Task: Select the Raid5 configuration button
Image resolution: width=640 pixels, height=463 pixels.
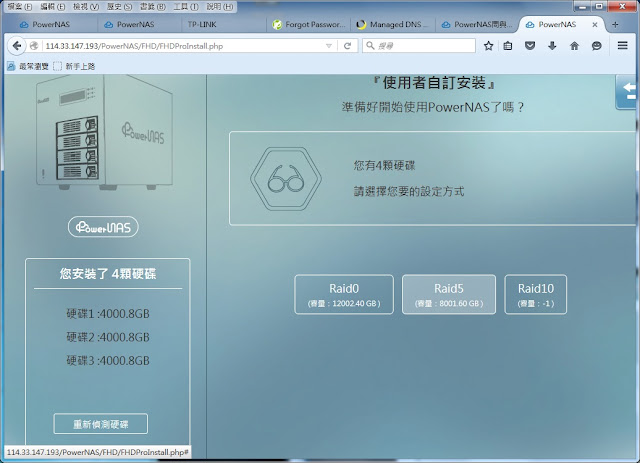Action: (449, 294)
